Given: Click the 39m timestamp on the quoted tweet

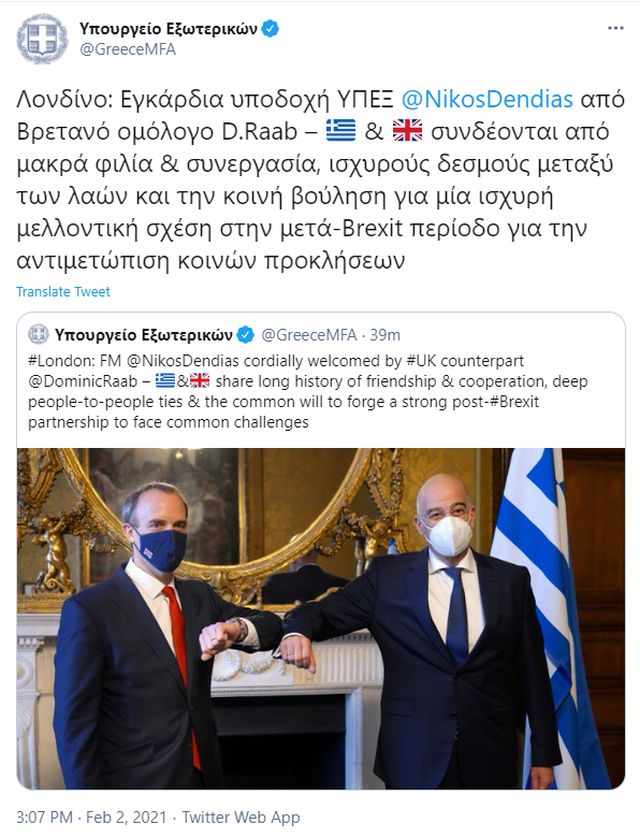Looking at the screenshot, I should (385, 335).
